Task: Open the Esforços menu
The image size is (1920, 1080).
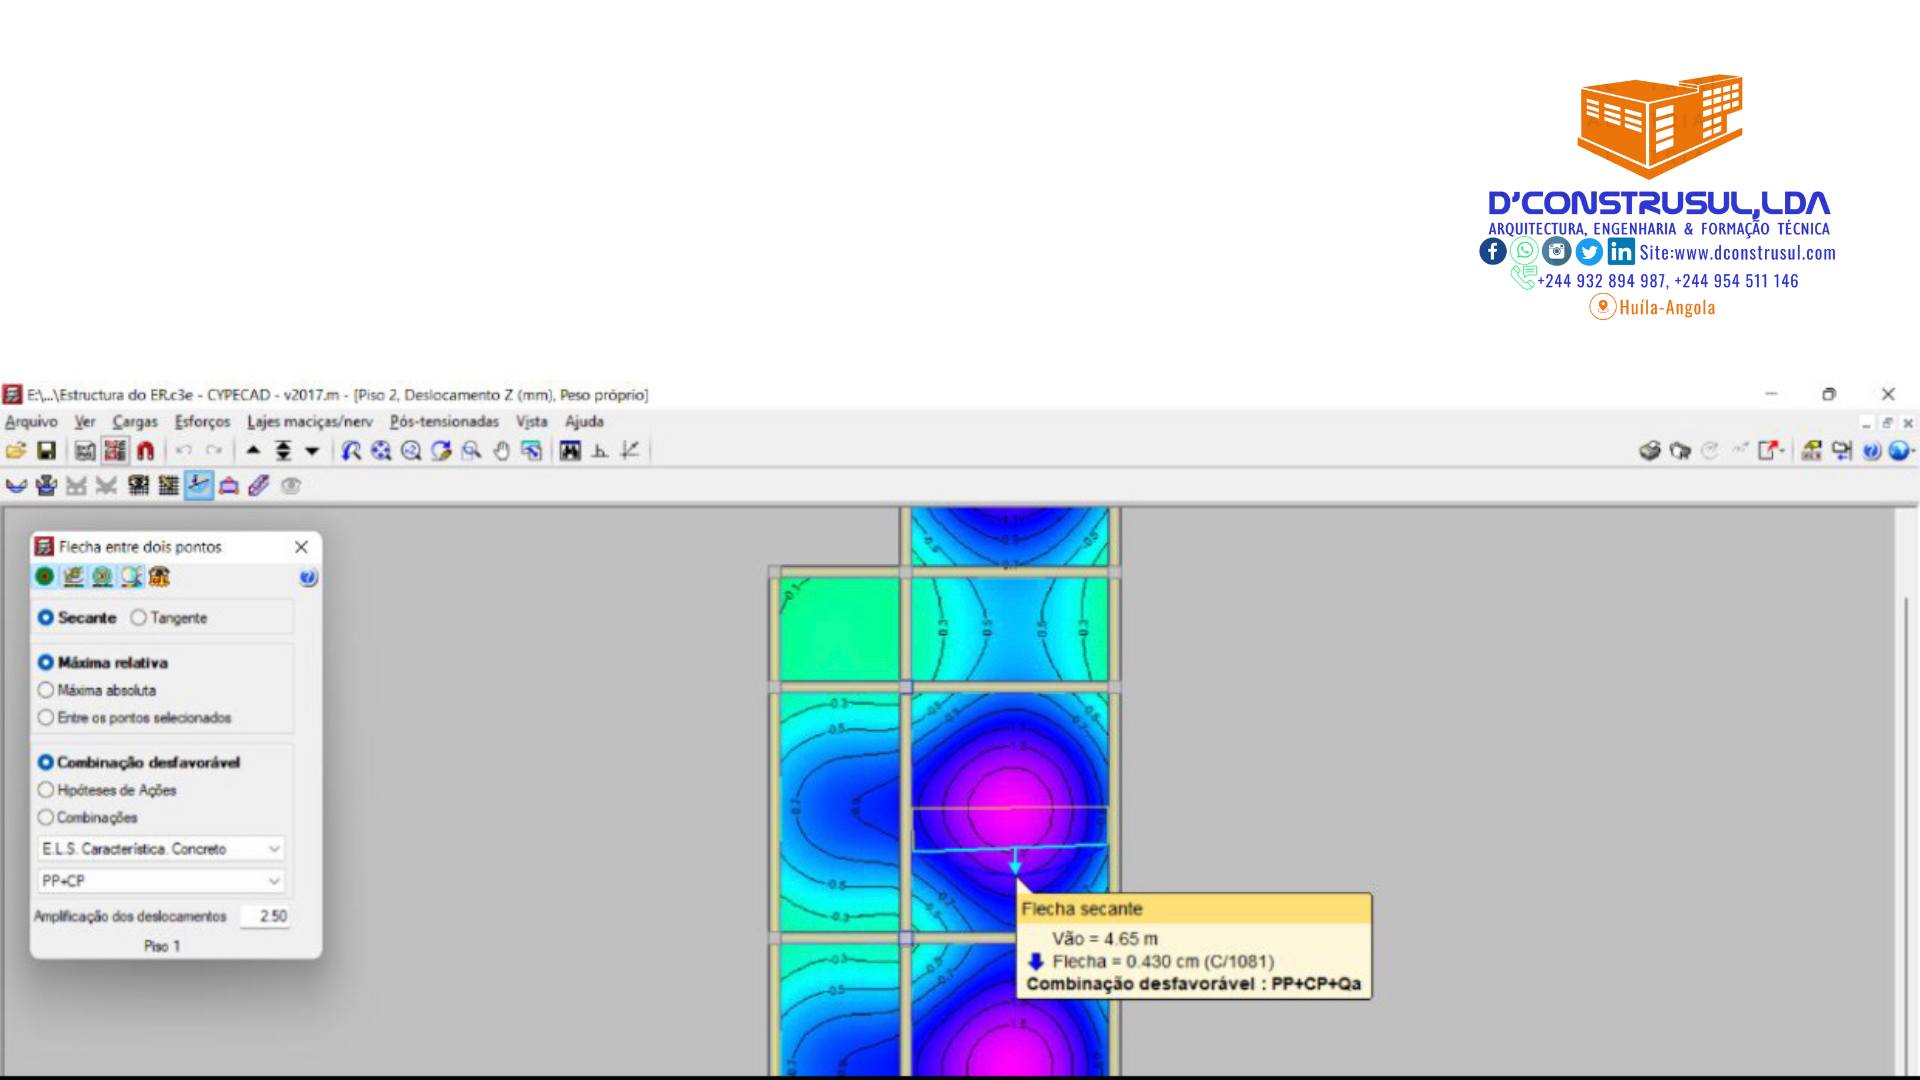Action: click(x=202, y=422)
